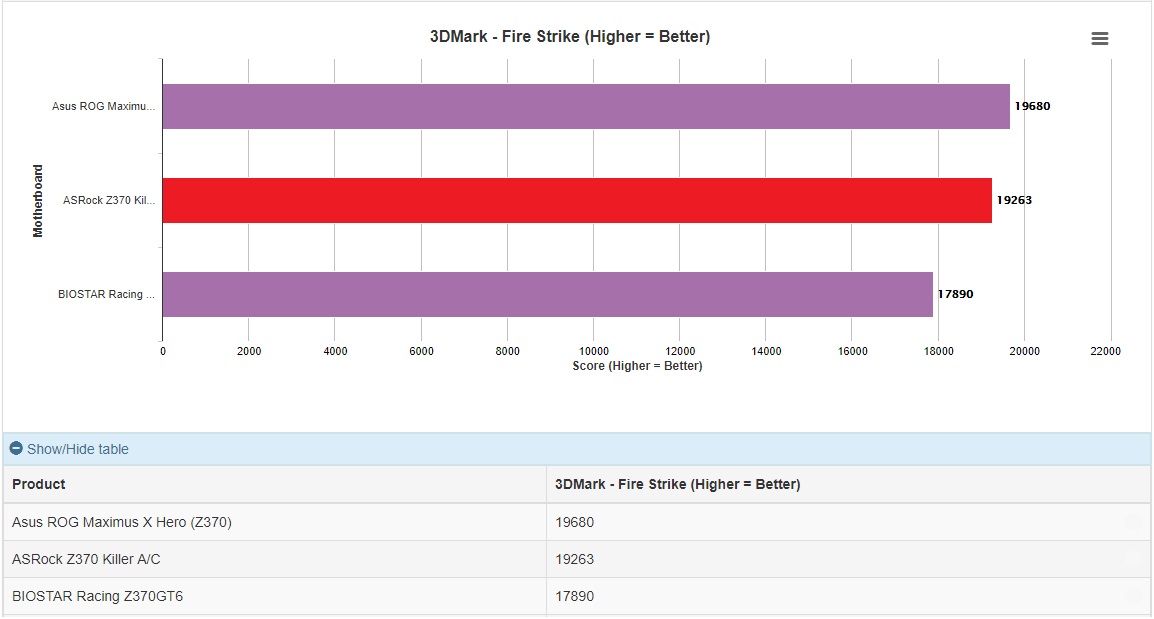
Task: Click the 10000 x-axis tick label
Action: [594, 351]
